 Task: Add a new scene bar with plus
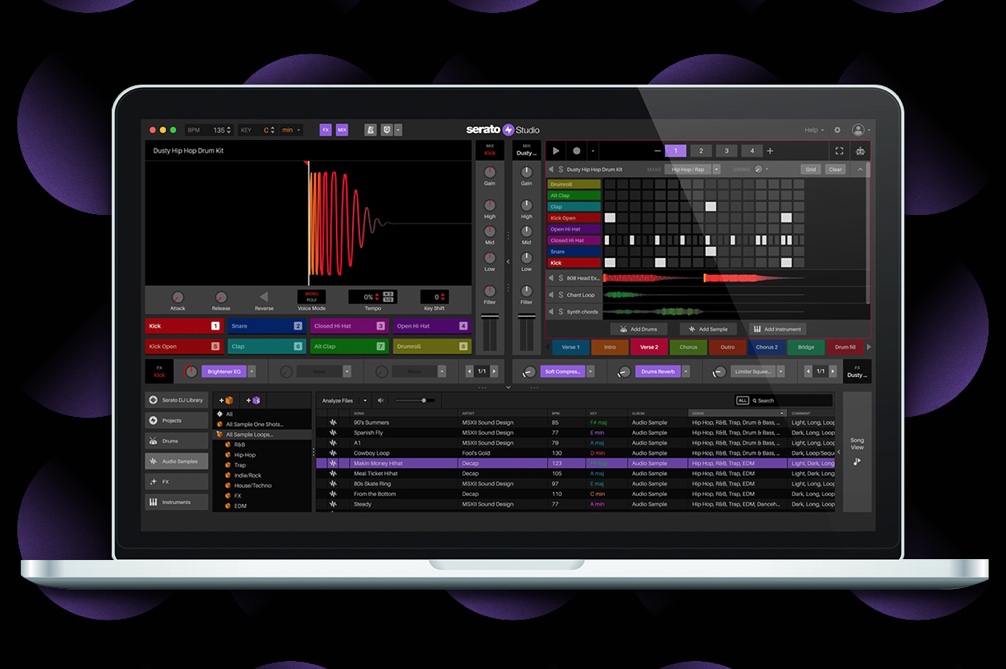[770, 151]
